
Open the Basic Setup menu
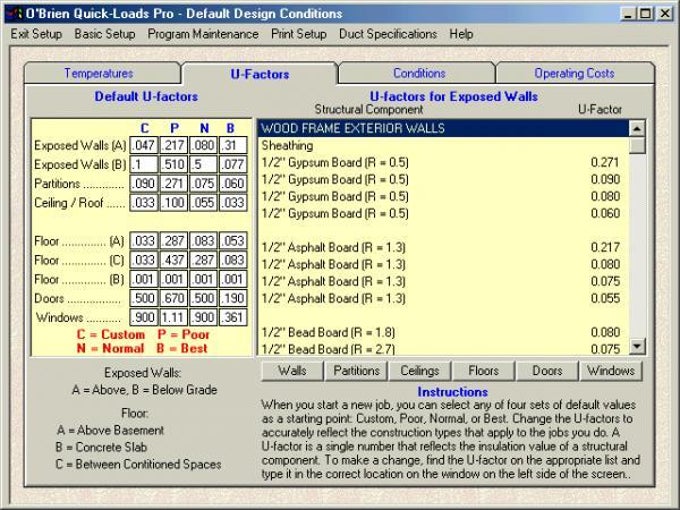[105, 34]
